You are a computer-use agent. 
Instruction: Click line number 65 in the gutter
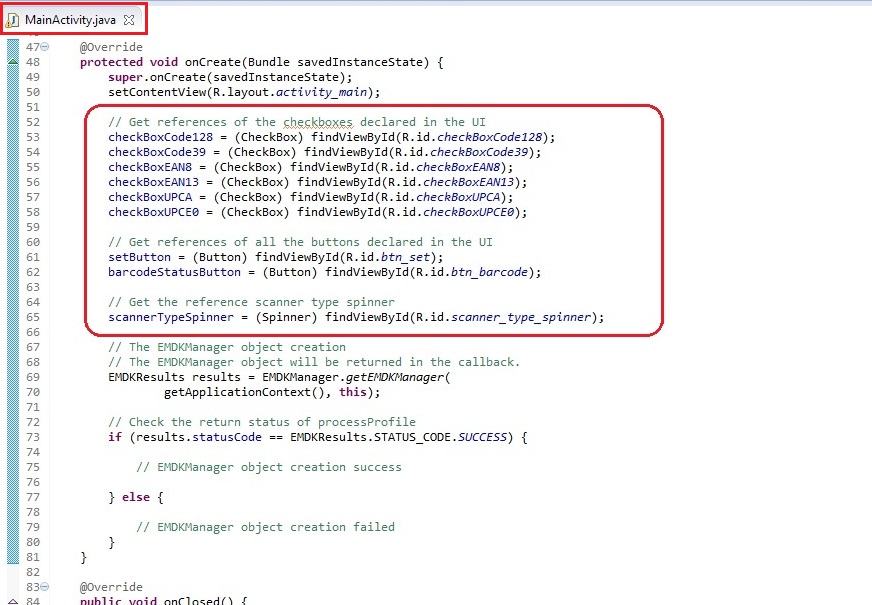pyautogui.click(x=33, y=317)
